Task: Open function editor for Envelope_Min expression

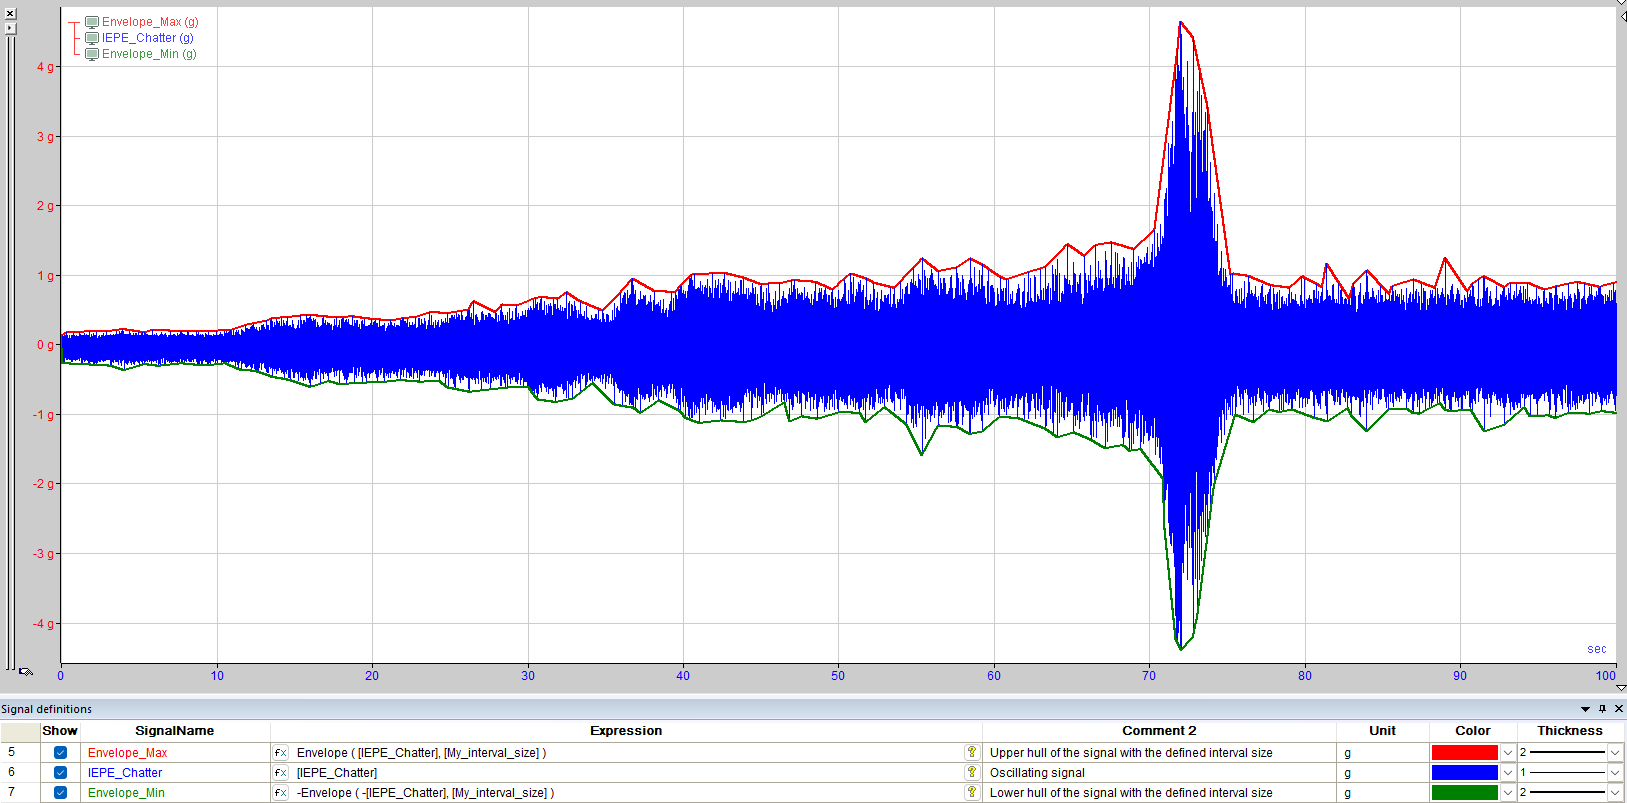Action: pyautogui.click(x=281, y=793)
